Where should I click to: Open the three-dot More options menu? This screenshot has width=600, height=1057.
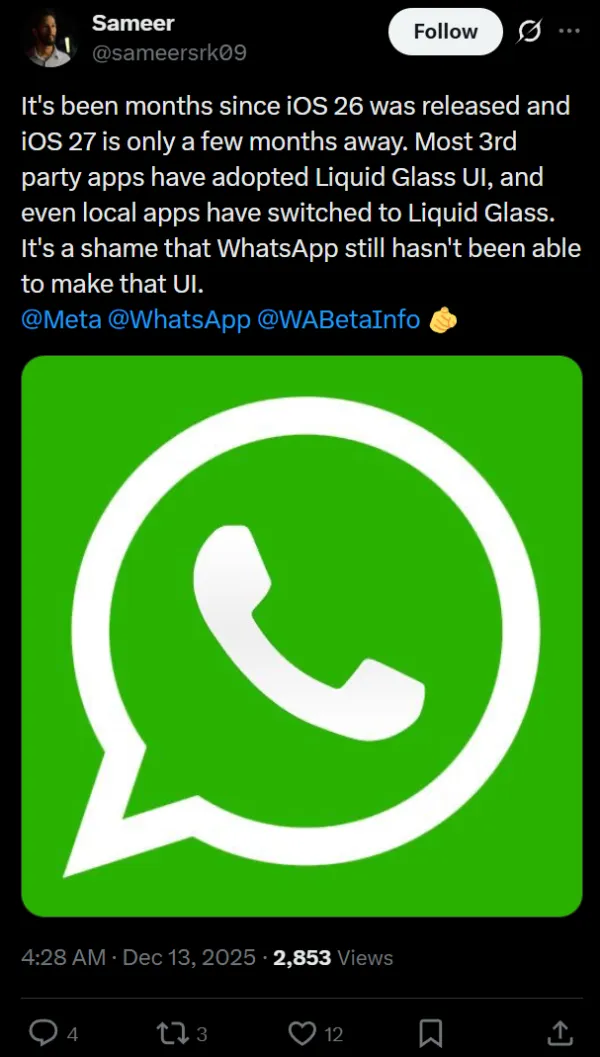tap(568, 32)
